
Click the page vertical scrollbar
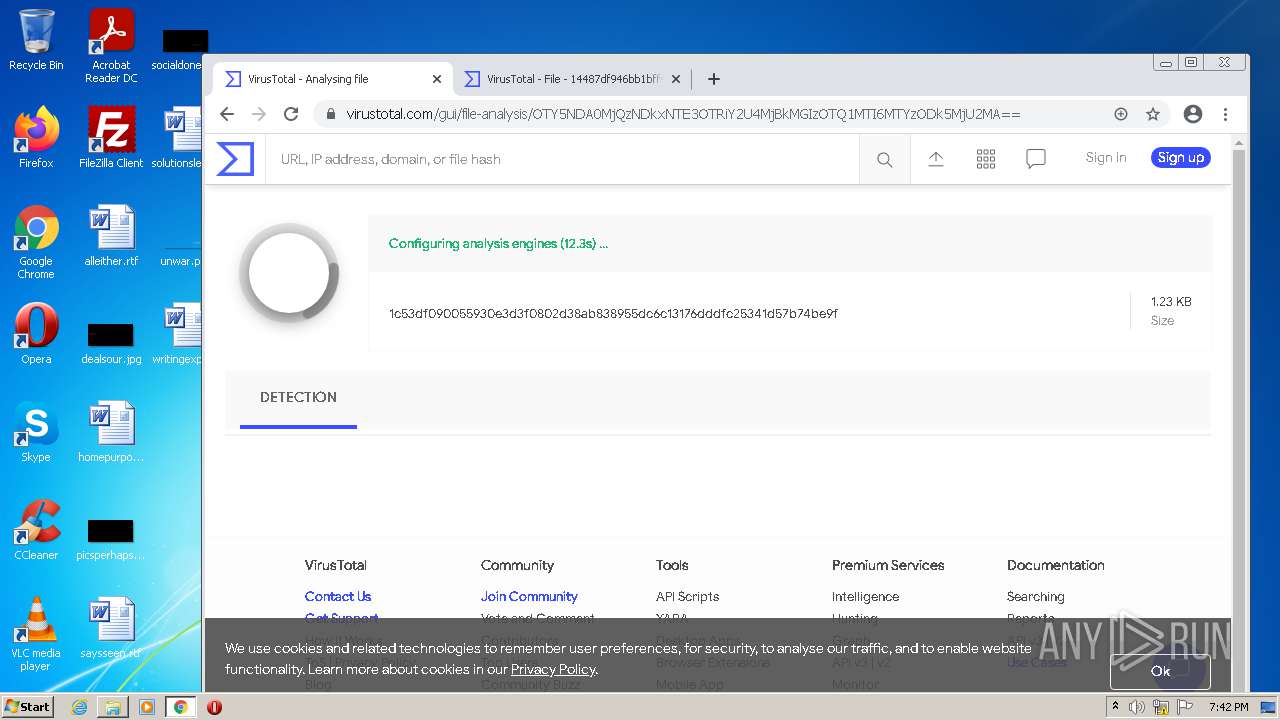tap(1239, 410)
